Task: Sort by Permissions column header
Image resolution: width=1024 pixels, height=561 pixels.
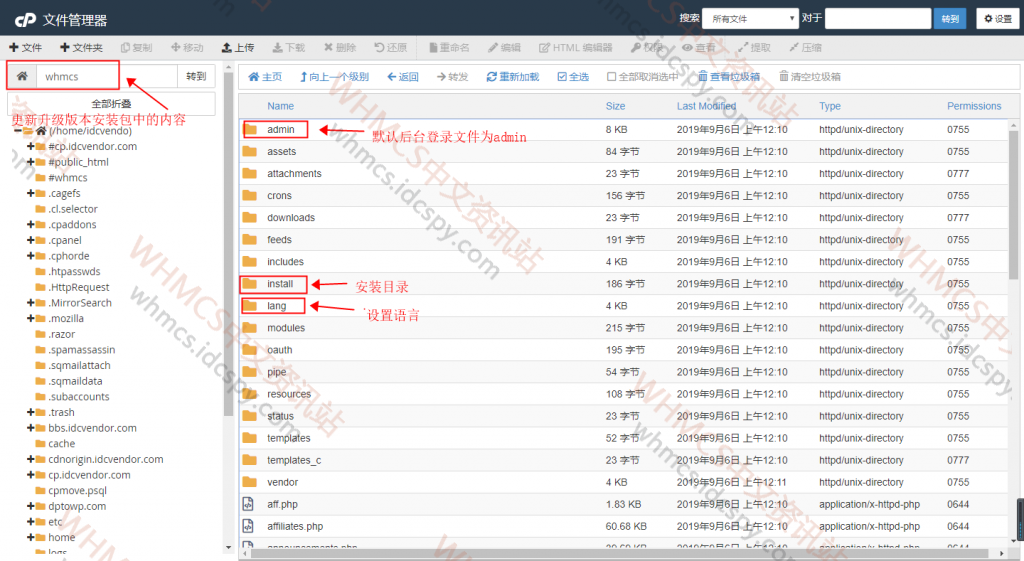Action: [x=974, y=106]
